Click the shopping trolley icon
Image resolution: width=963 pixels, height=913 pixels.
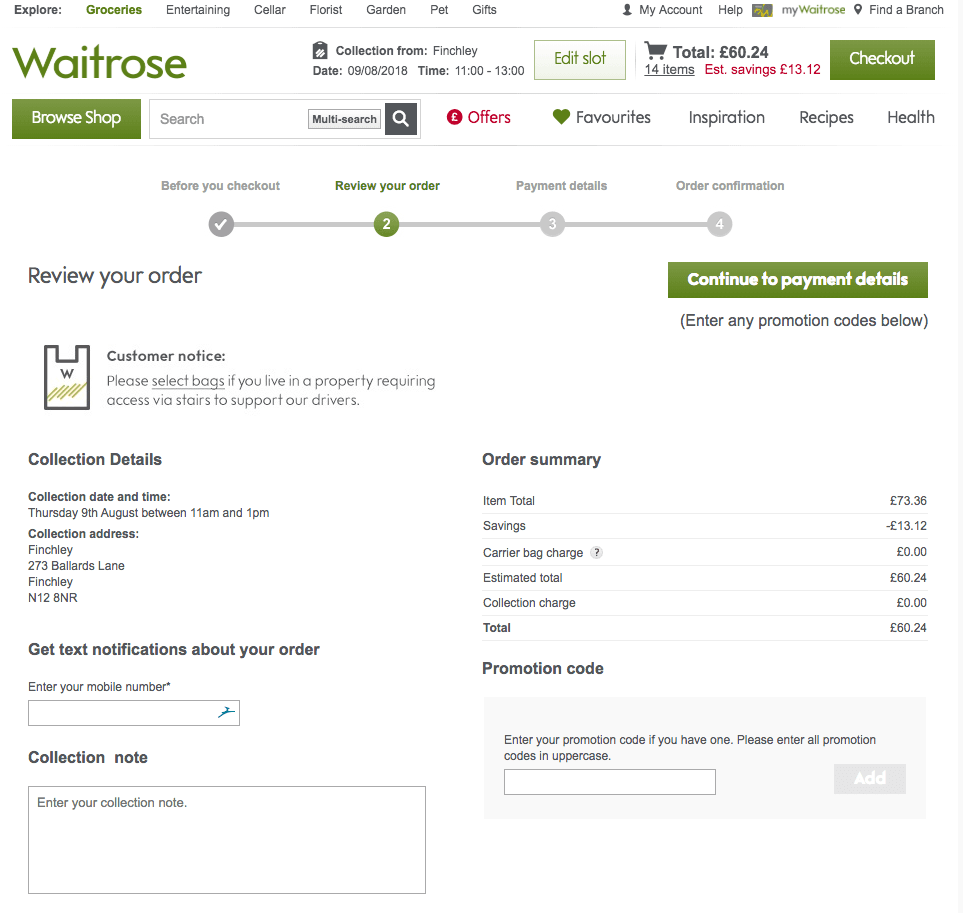[x=656, y=51]
